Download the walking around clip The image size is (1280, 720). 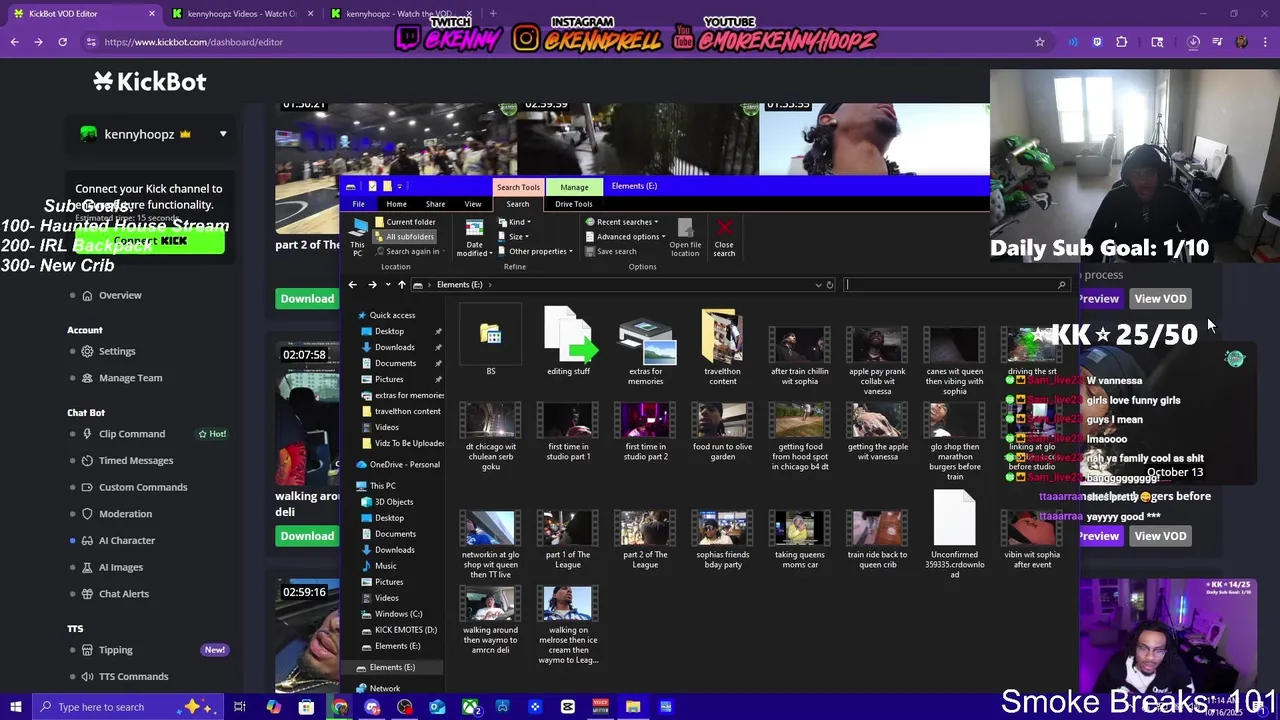(307, 536)
